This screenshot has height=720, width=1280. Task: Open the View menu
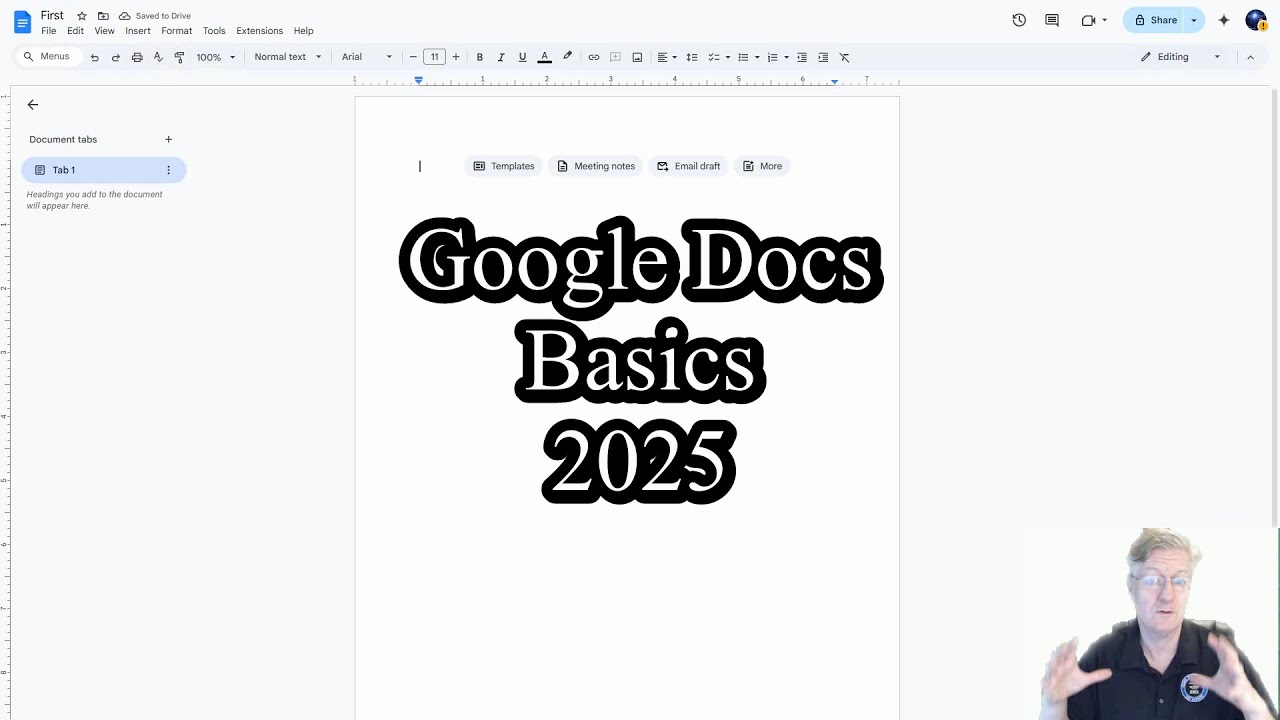coord(105,31)
